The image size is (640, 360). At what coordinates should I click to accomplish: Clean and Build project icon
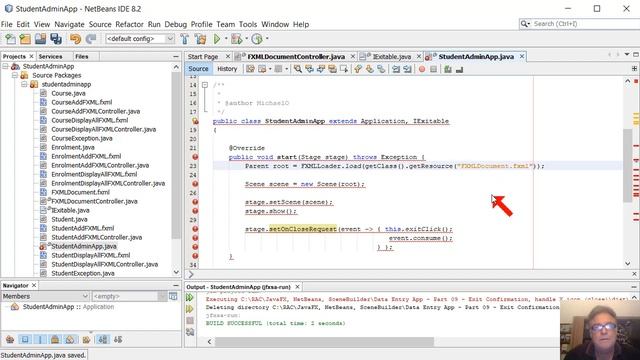tap(200, 39)
